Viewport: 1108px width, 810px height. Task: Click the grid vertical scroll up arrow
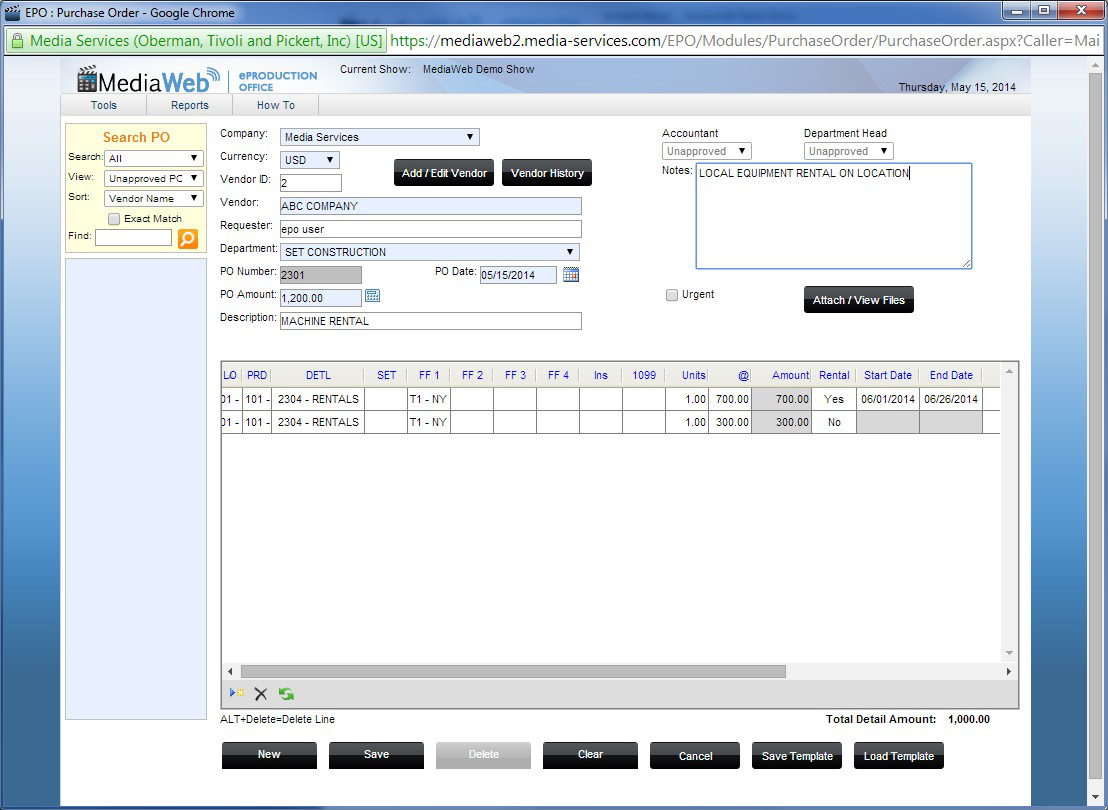click(x=1010, y=371)
